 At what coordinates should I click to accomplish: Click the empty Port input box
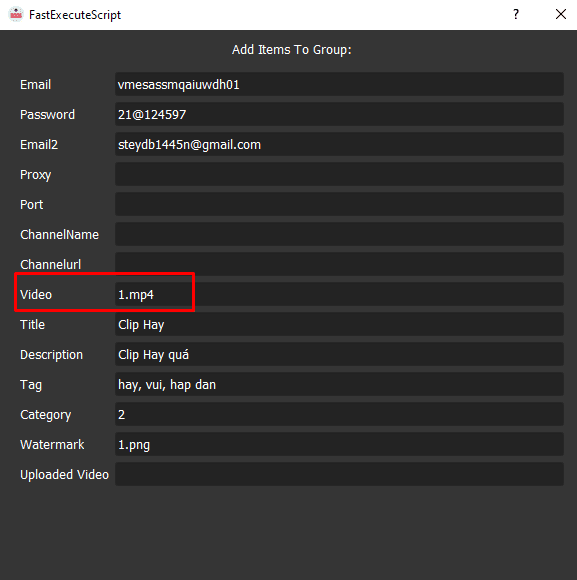(x=339, y=204)
